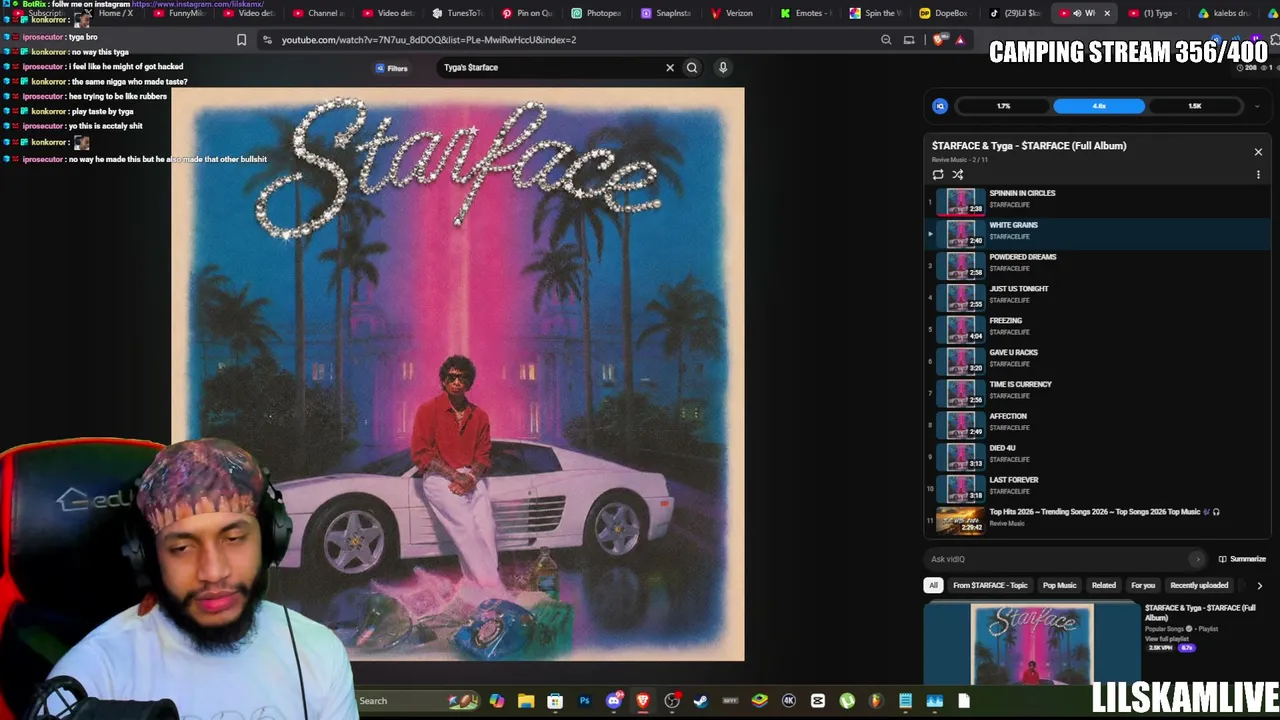Open the vidIQ icon above the playlist
This screenshot has width=1280, height=720.
pos(940,106)
